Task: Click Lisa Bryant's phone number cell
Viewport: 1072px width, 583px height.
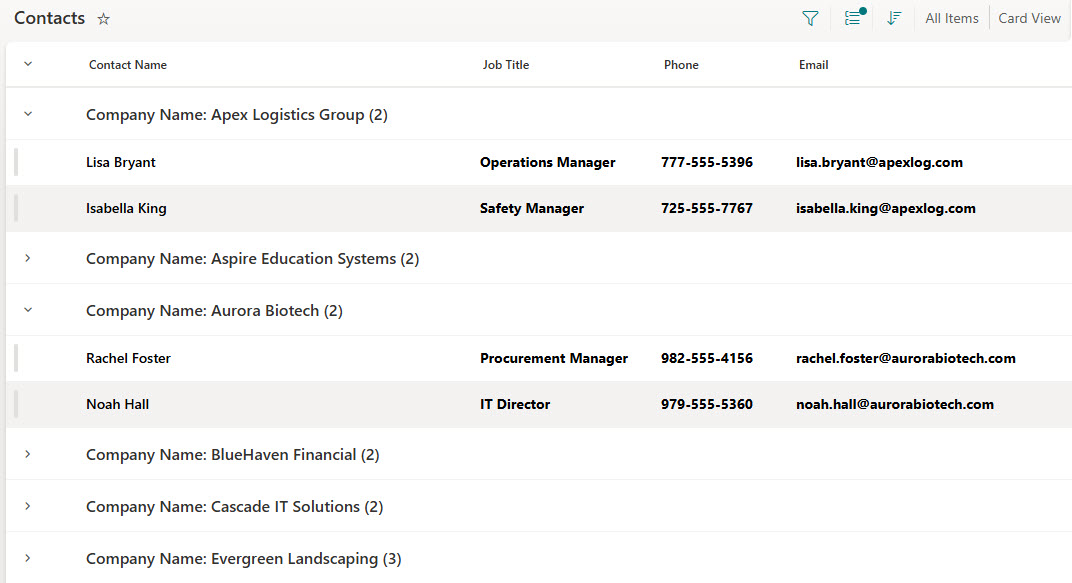Action: tap(706, 162)
